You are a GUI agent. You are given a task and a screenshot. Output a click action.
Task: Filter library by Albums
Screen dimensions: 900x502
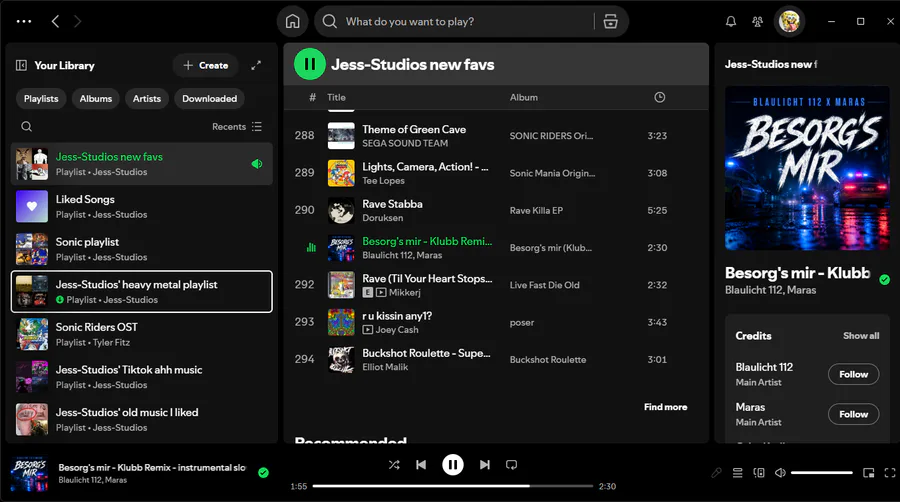(96, 99)
